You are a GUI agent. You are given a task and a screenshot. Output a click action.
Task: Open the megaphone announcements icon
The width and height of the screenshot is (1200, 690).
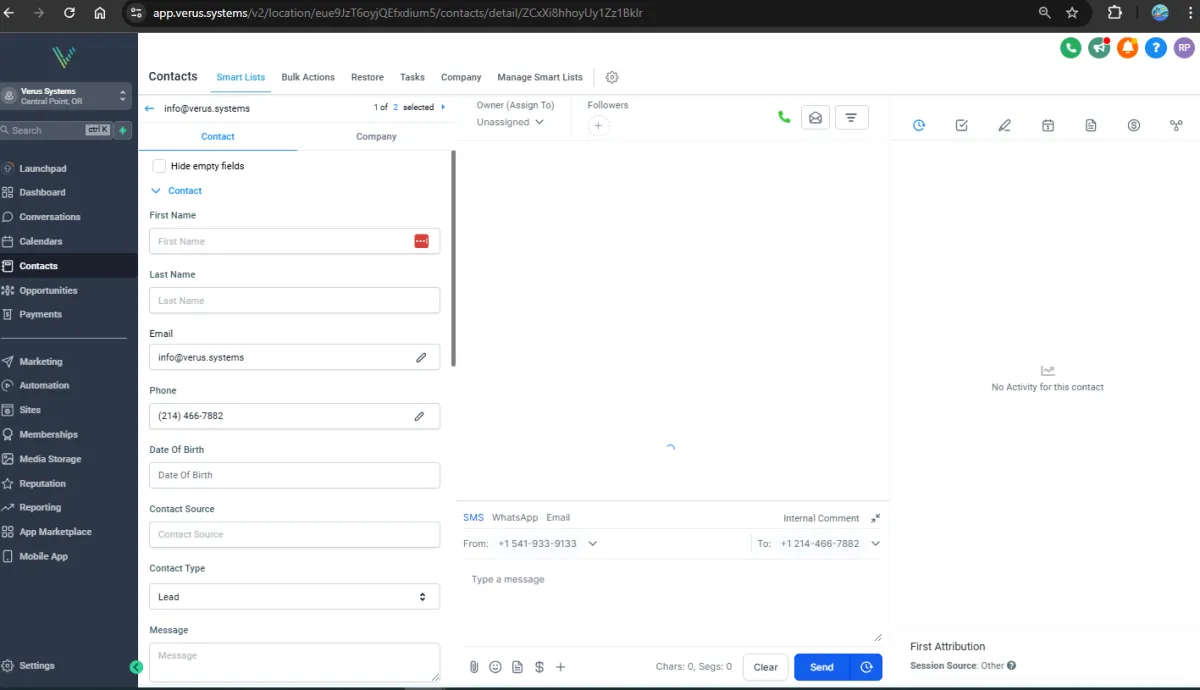1099,47
